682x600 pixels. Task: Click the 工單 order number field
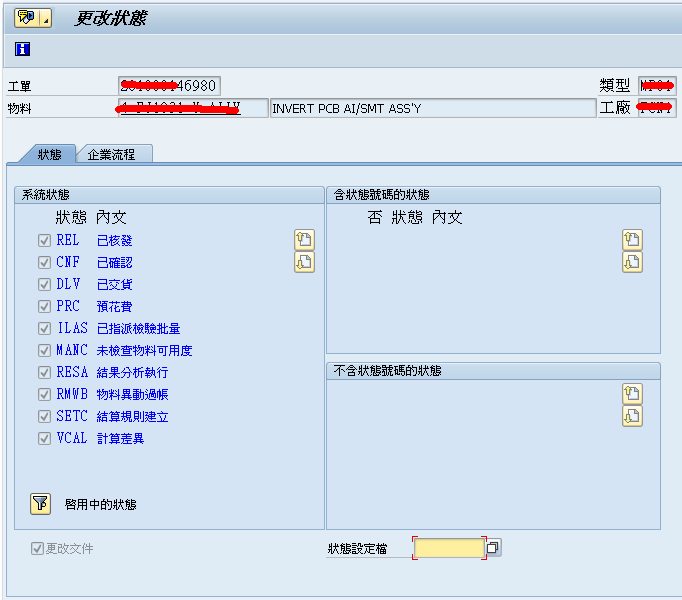[169, 86]
